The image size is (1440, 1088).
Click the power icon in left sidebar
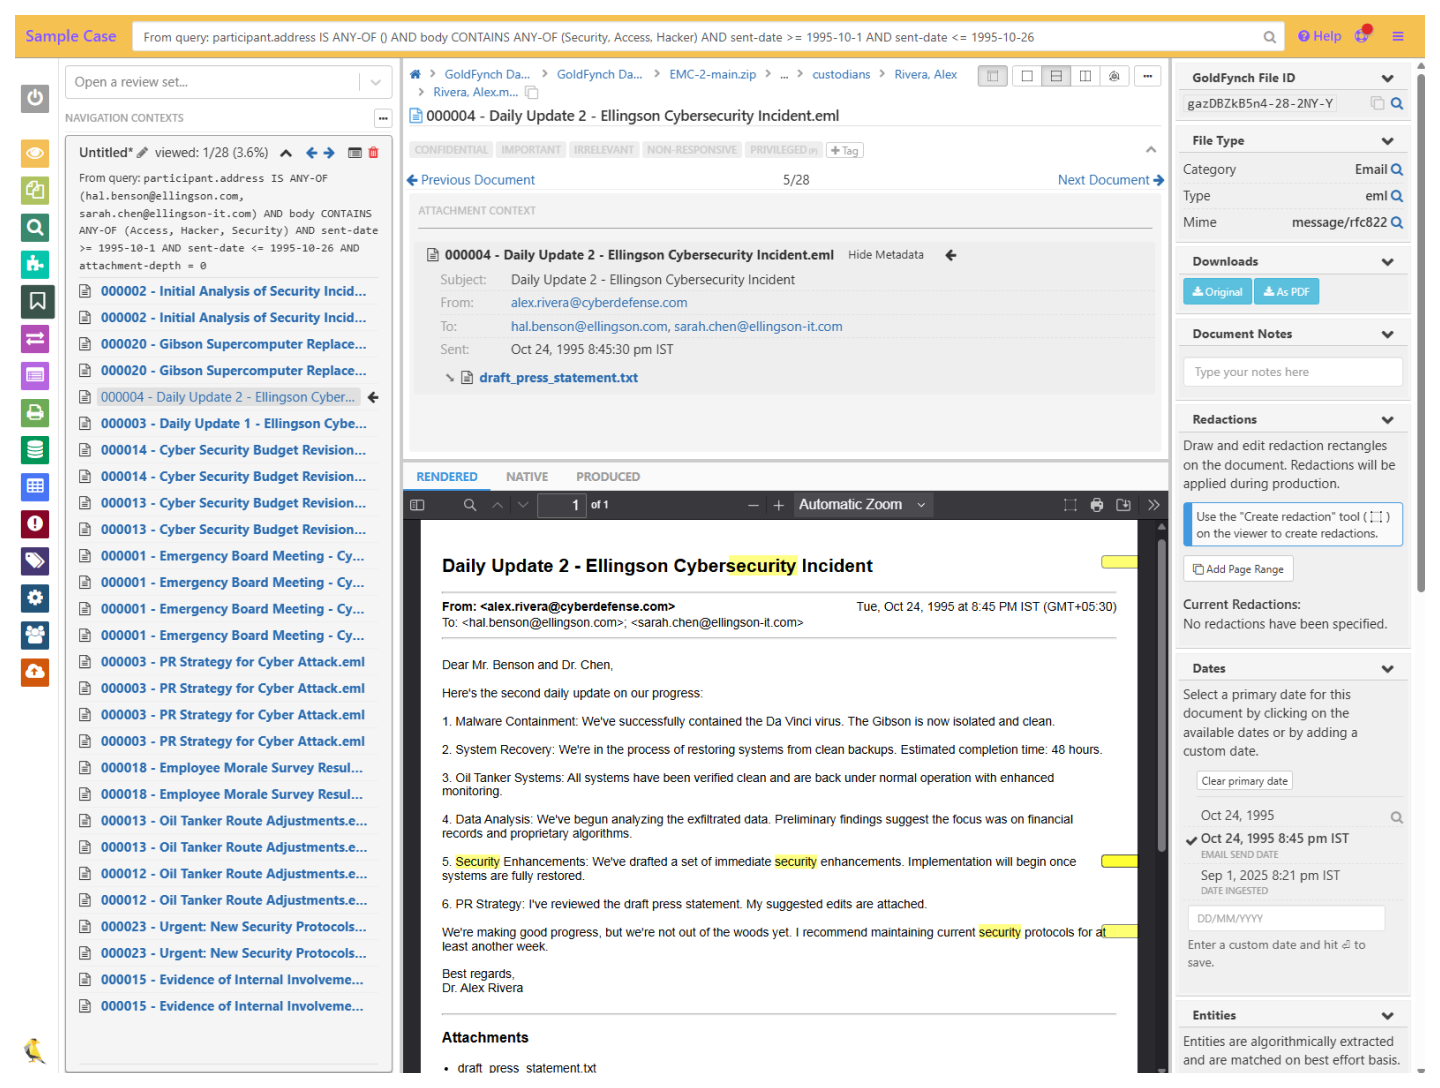[35, 98]
